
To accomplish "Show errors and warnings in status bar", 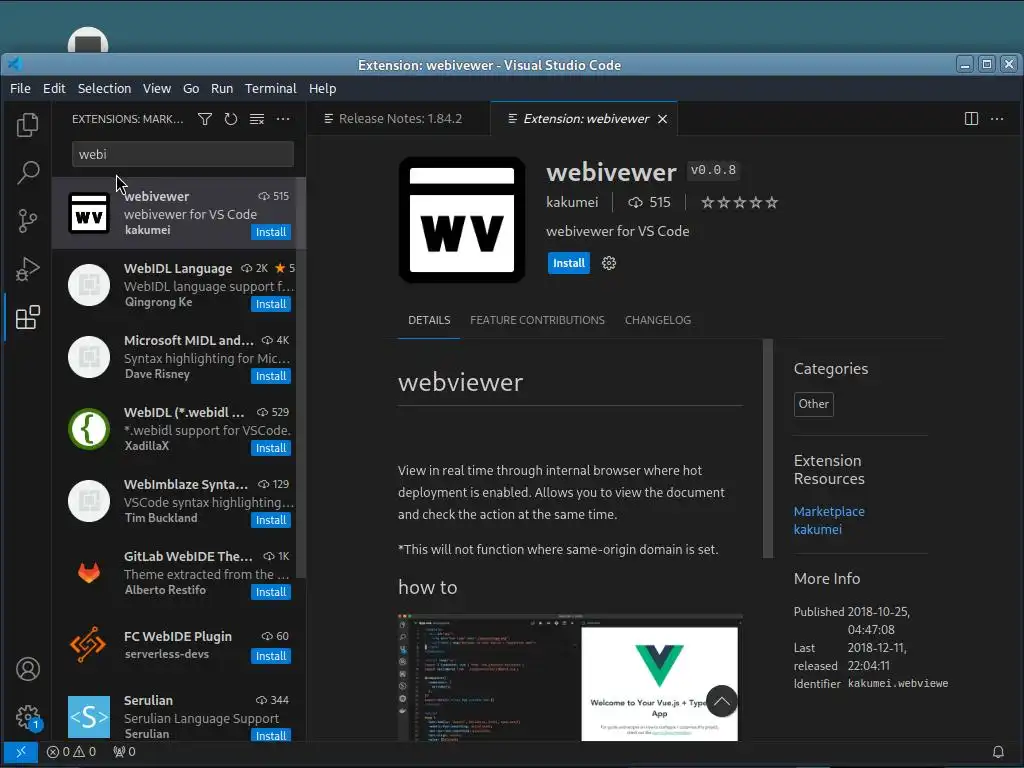I will (71, 752).
